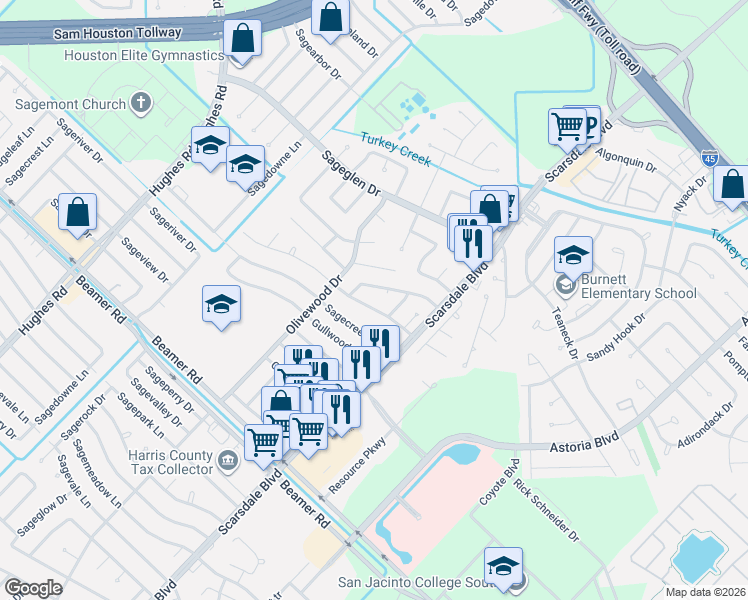Select the Sam Houston Tollway label
The height and width of the screenshot is (600, 748).
(117, 33)
